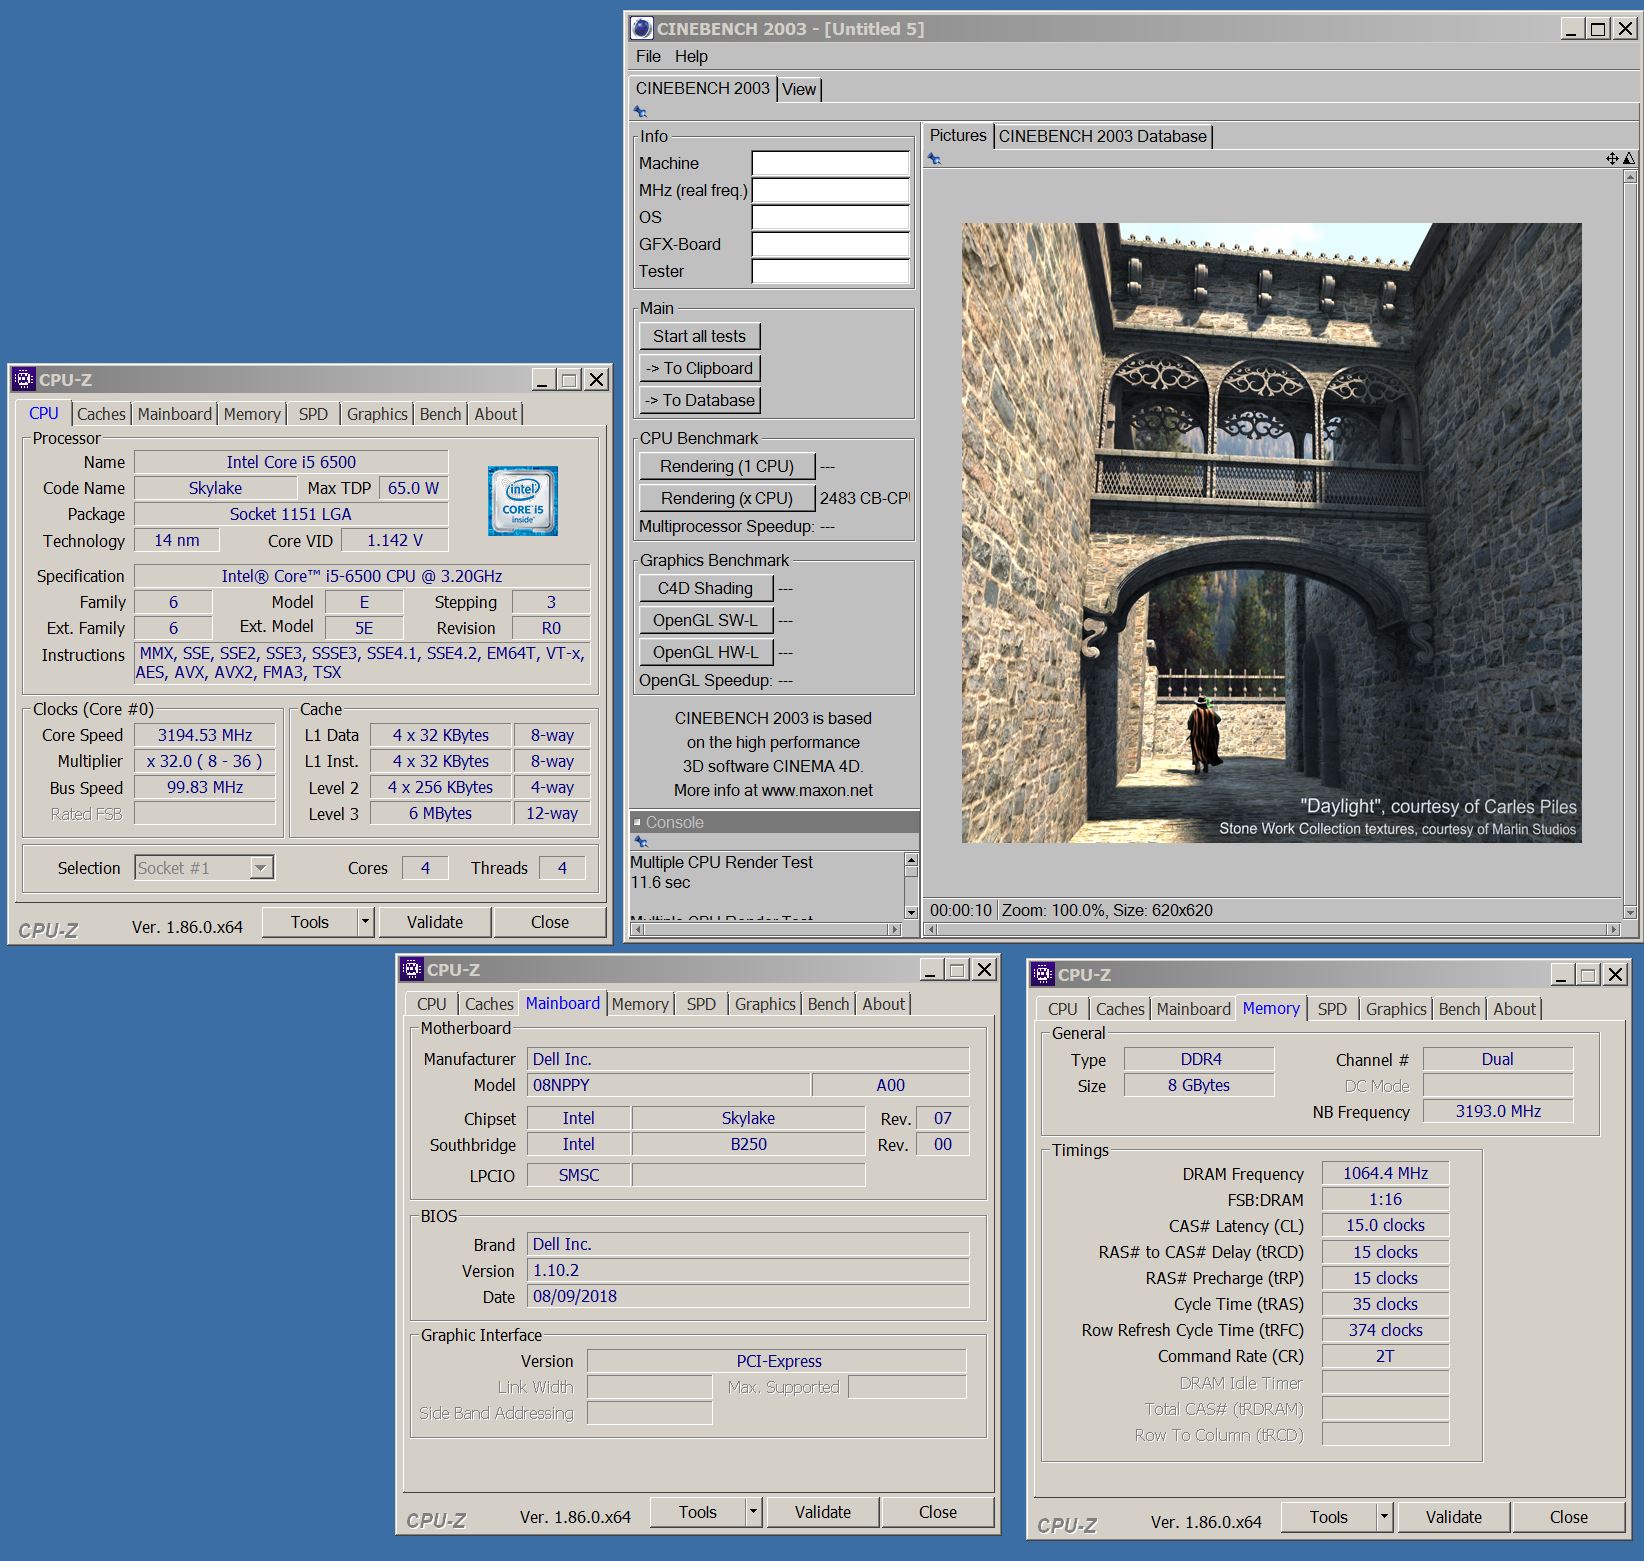
Task: Switch to the View tab in CINEBENCH
Action: pos(799,89)
